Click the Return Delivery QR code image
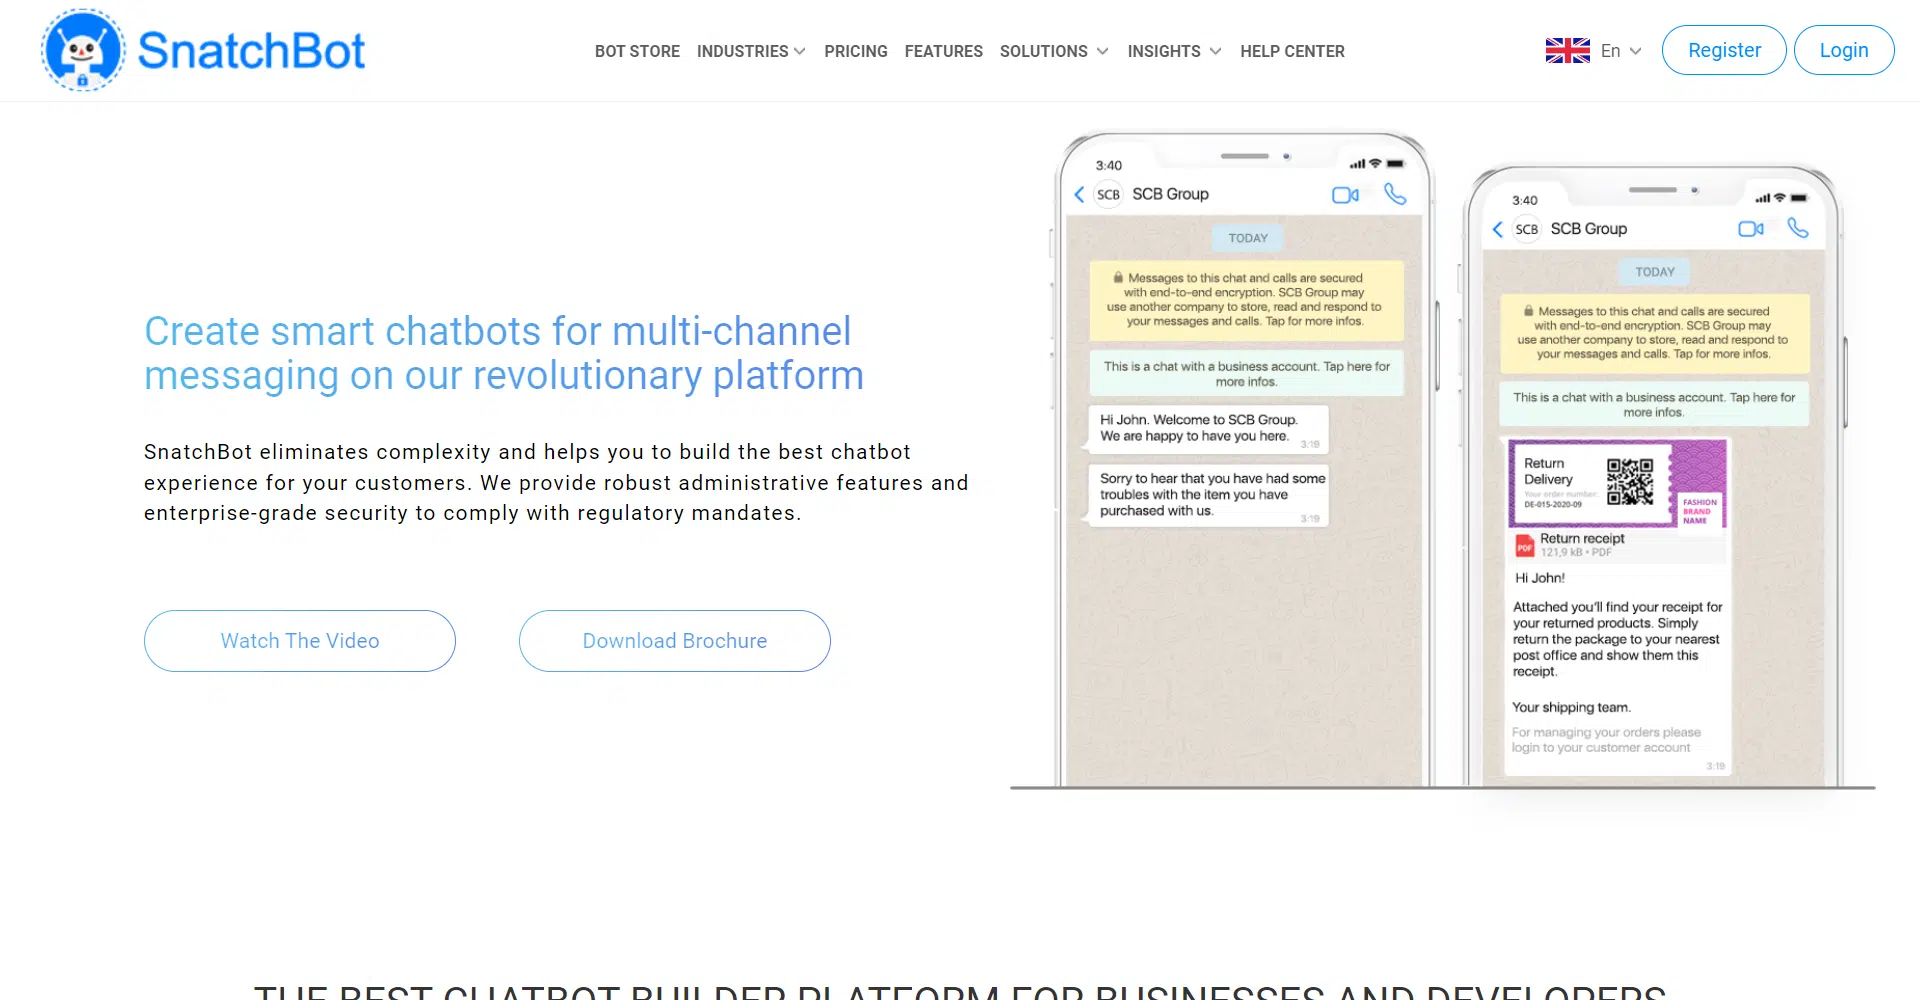1920x1000 pixels. [1629, 482]
